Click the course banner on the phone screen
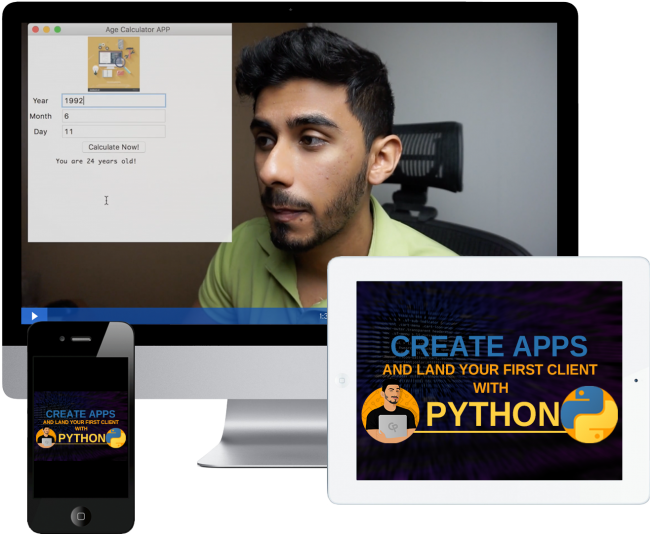 (81, 426)
